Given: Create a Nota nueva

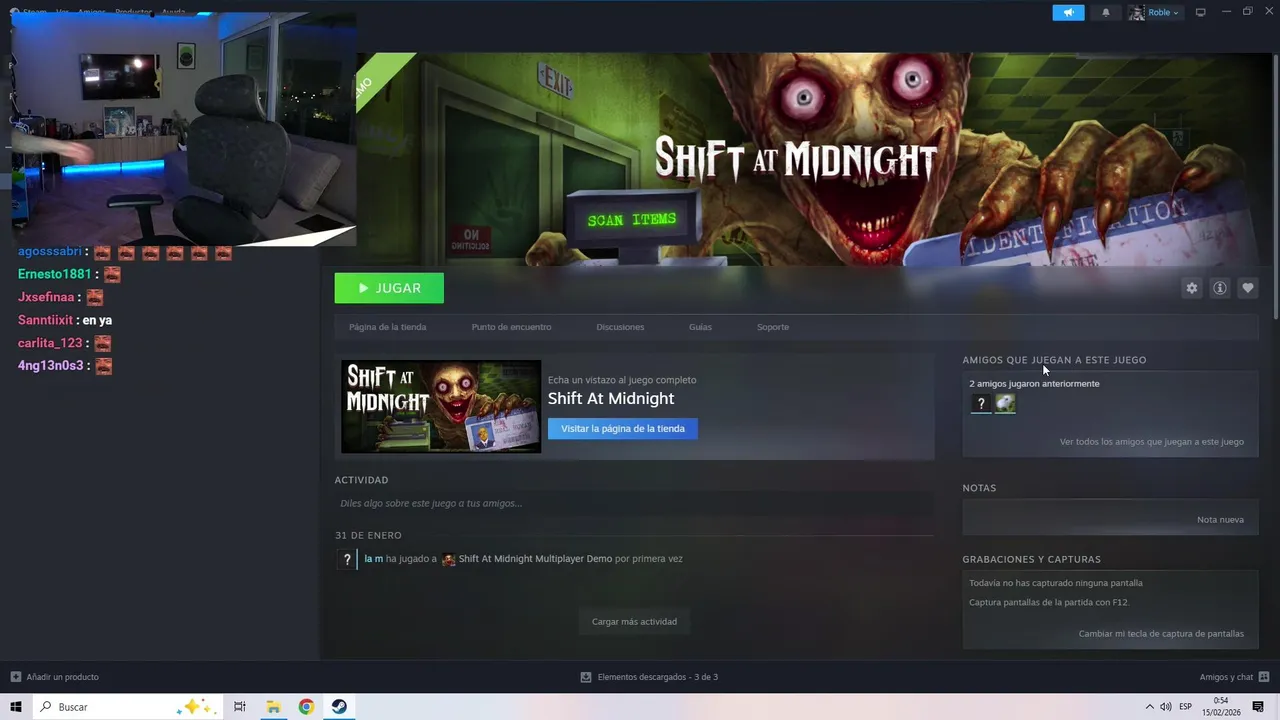Looking at the screenshot, I should point(1220,519).
